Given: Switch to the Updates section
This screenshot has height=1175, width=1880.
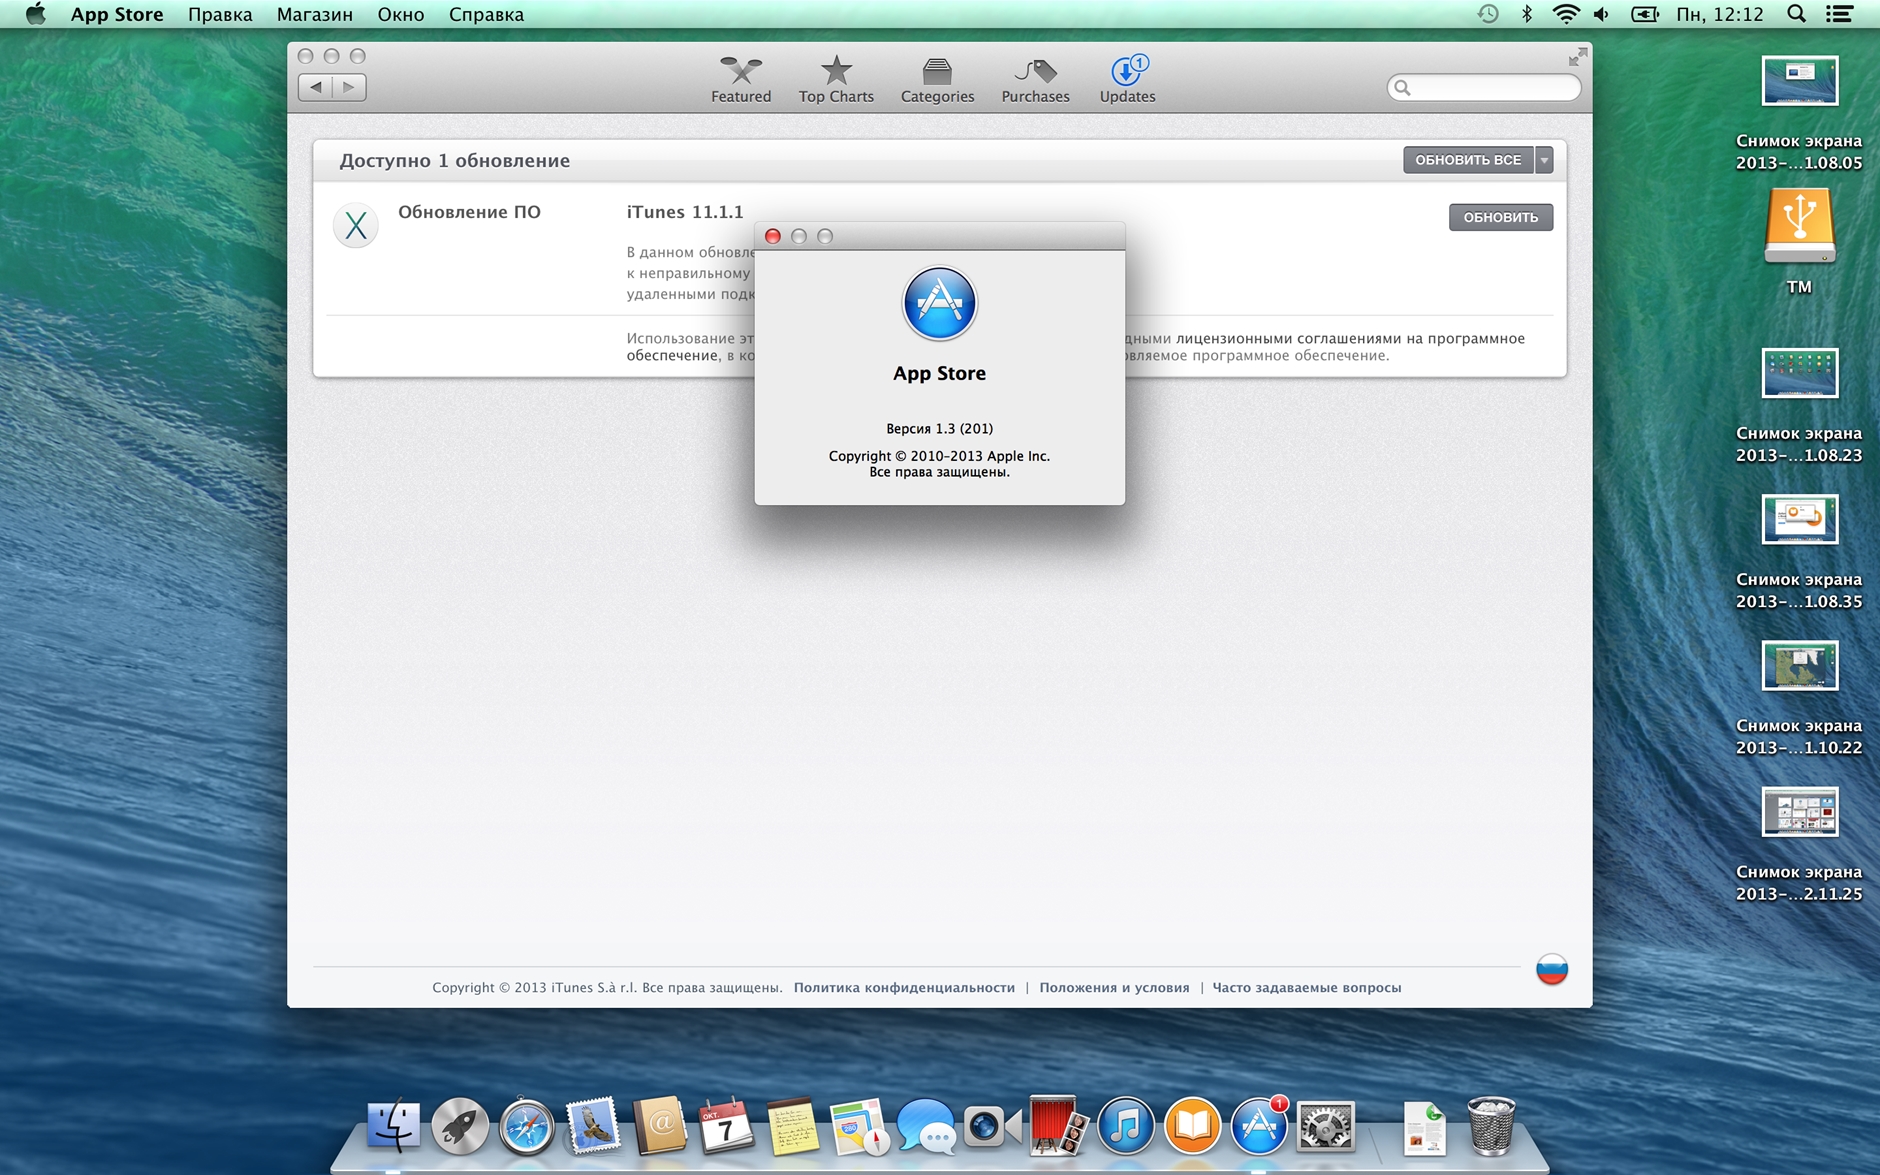Looking at the screenshot, I should pos(1127,79).
